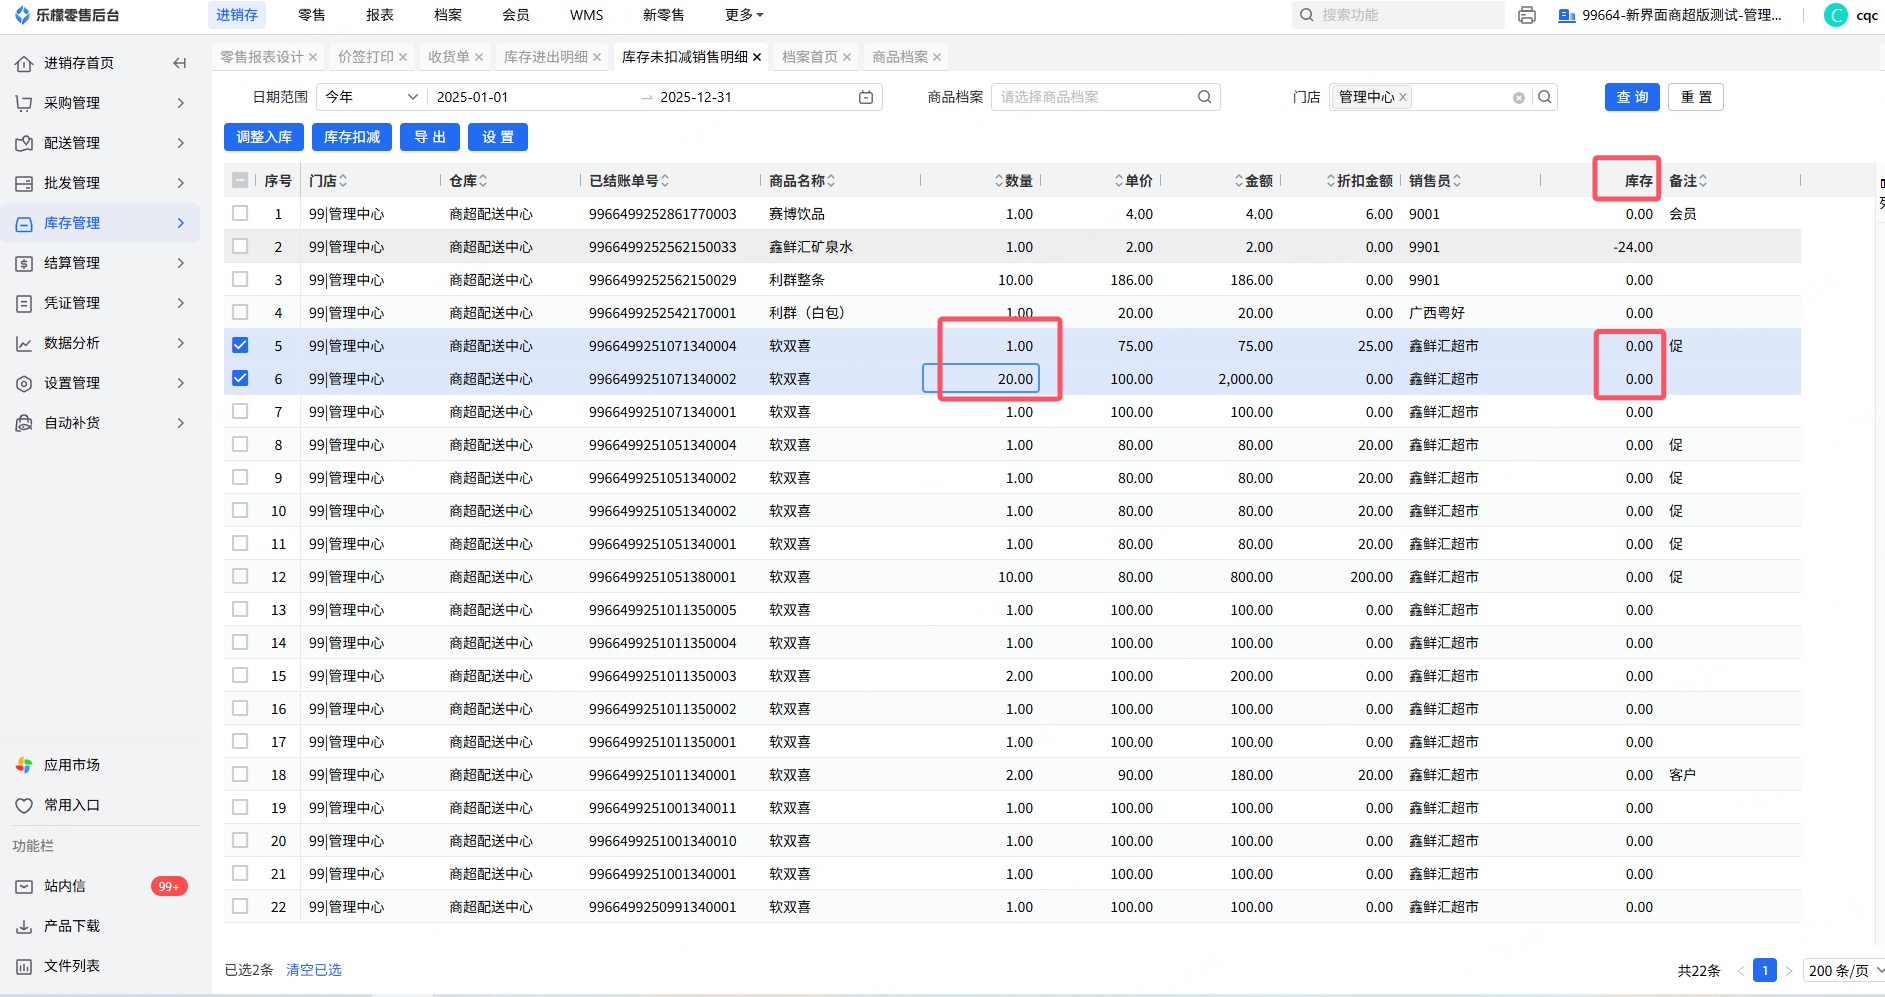Toggle the select-all header checkbox

[x=240, y=181]
